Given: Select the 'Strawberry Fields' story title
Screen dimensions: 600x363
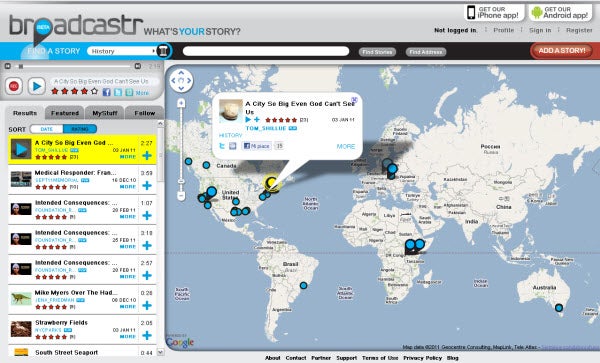Looking at the screenshot, I should tap(61, 322).
